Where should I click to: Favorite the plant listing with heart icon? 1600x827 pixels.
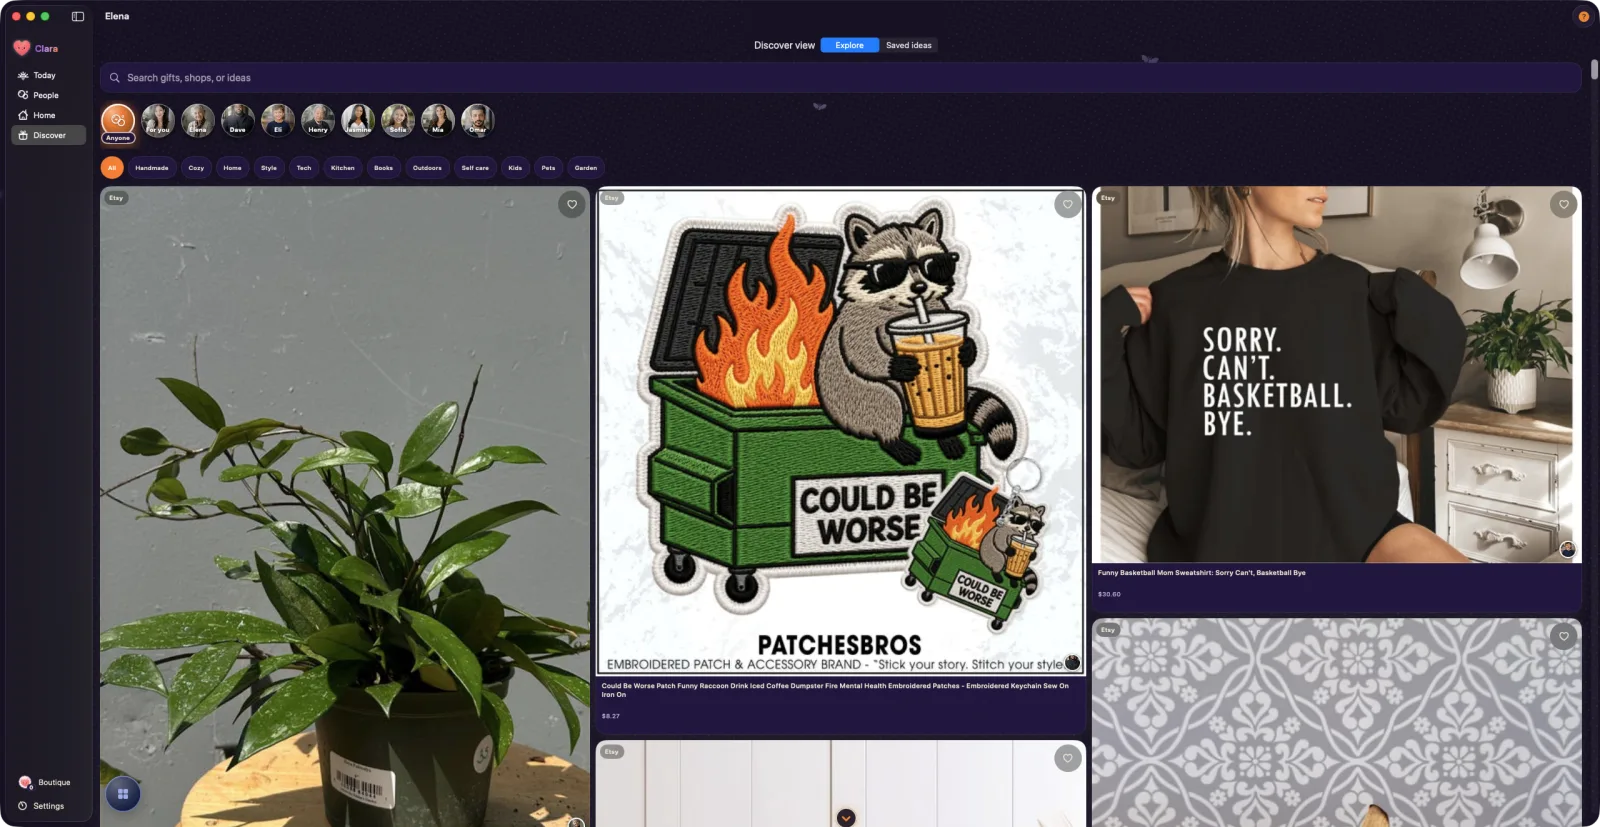coord(572,204)
